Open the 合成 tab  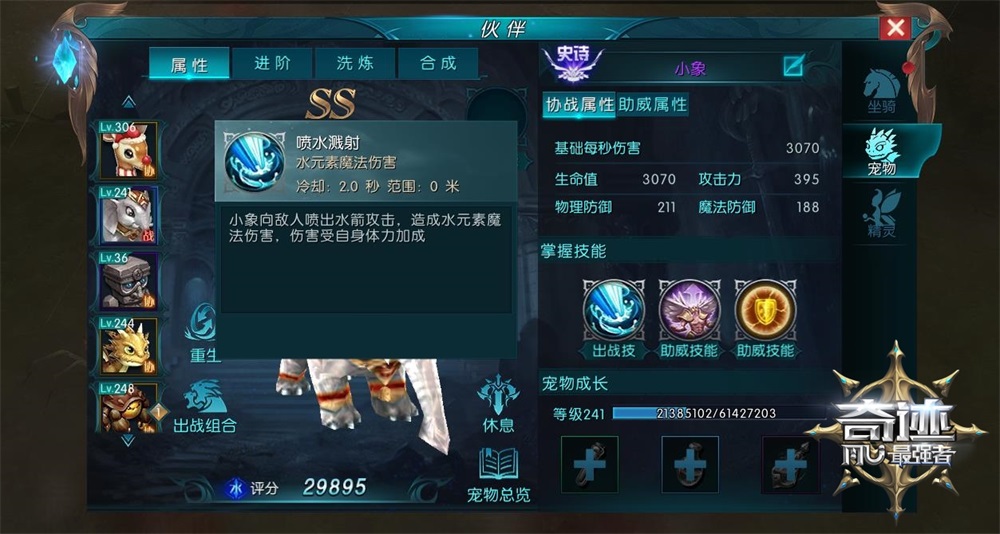pos(438,64)
